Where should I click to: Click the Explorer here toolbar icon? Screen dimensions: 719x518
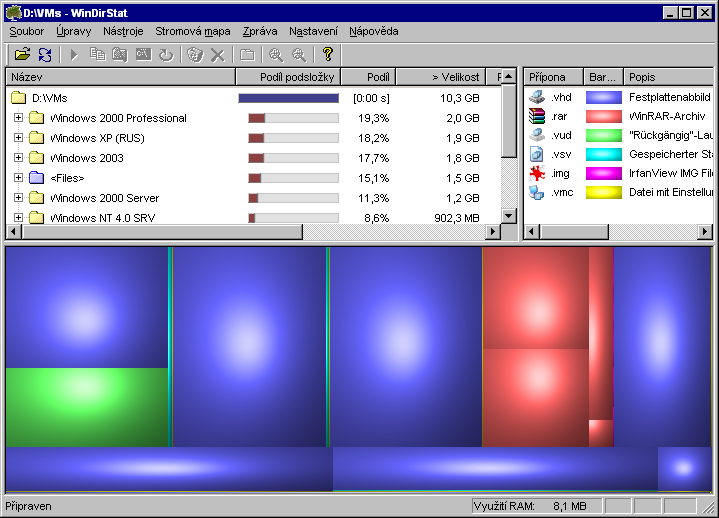pos(120,55)
